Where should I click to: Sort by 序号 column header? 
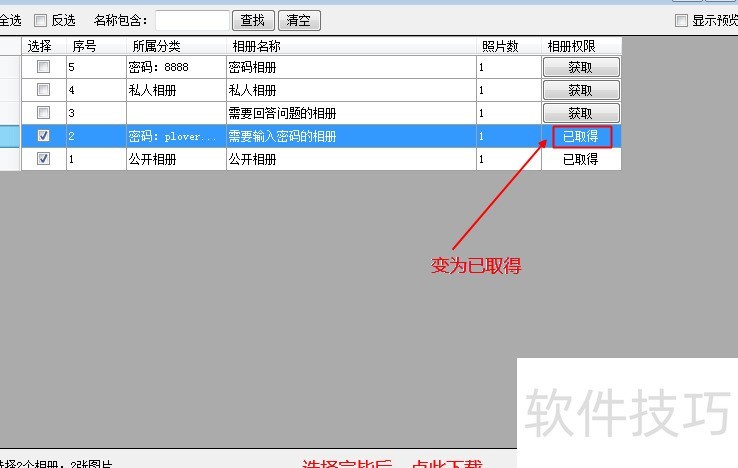(84, 46)
